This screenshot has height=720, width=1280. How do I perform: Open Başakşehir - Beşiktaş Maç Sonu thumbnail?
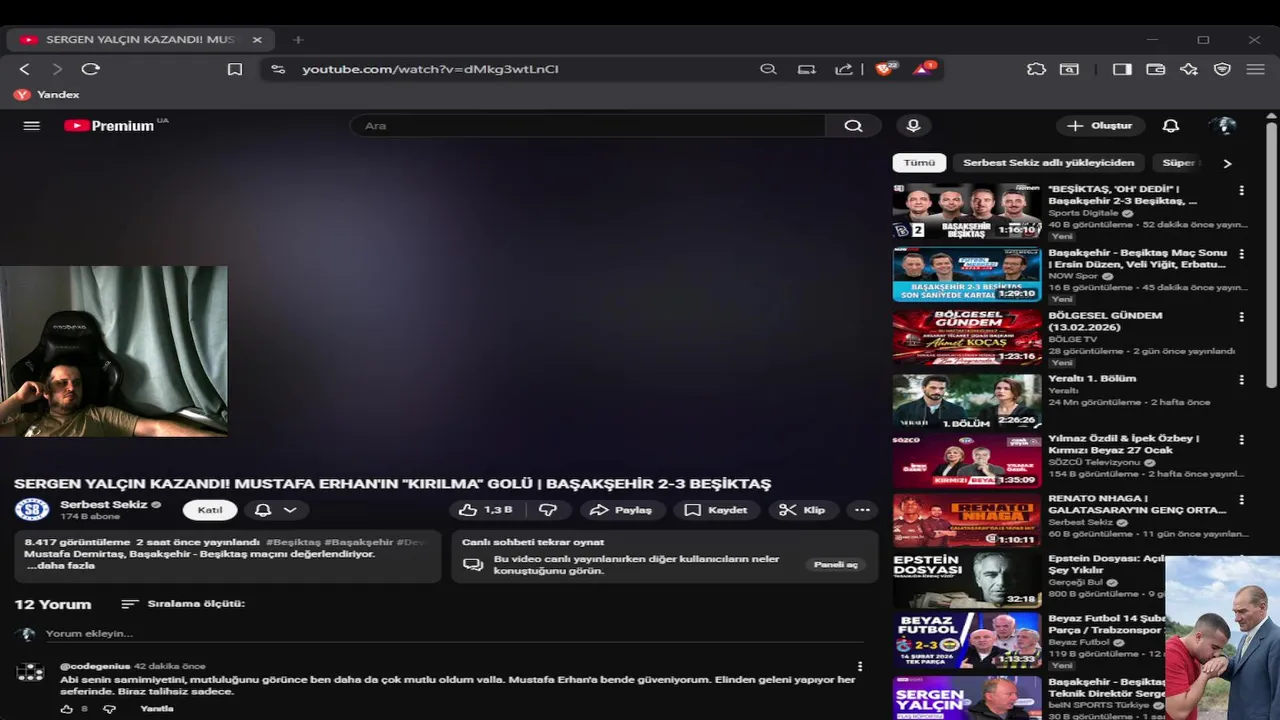[967, 274]
